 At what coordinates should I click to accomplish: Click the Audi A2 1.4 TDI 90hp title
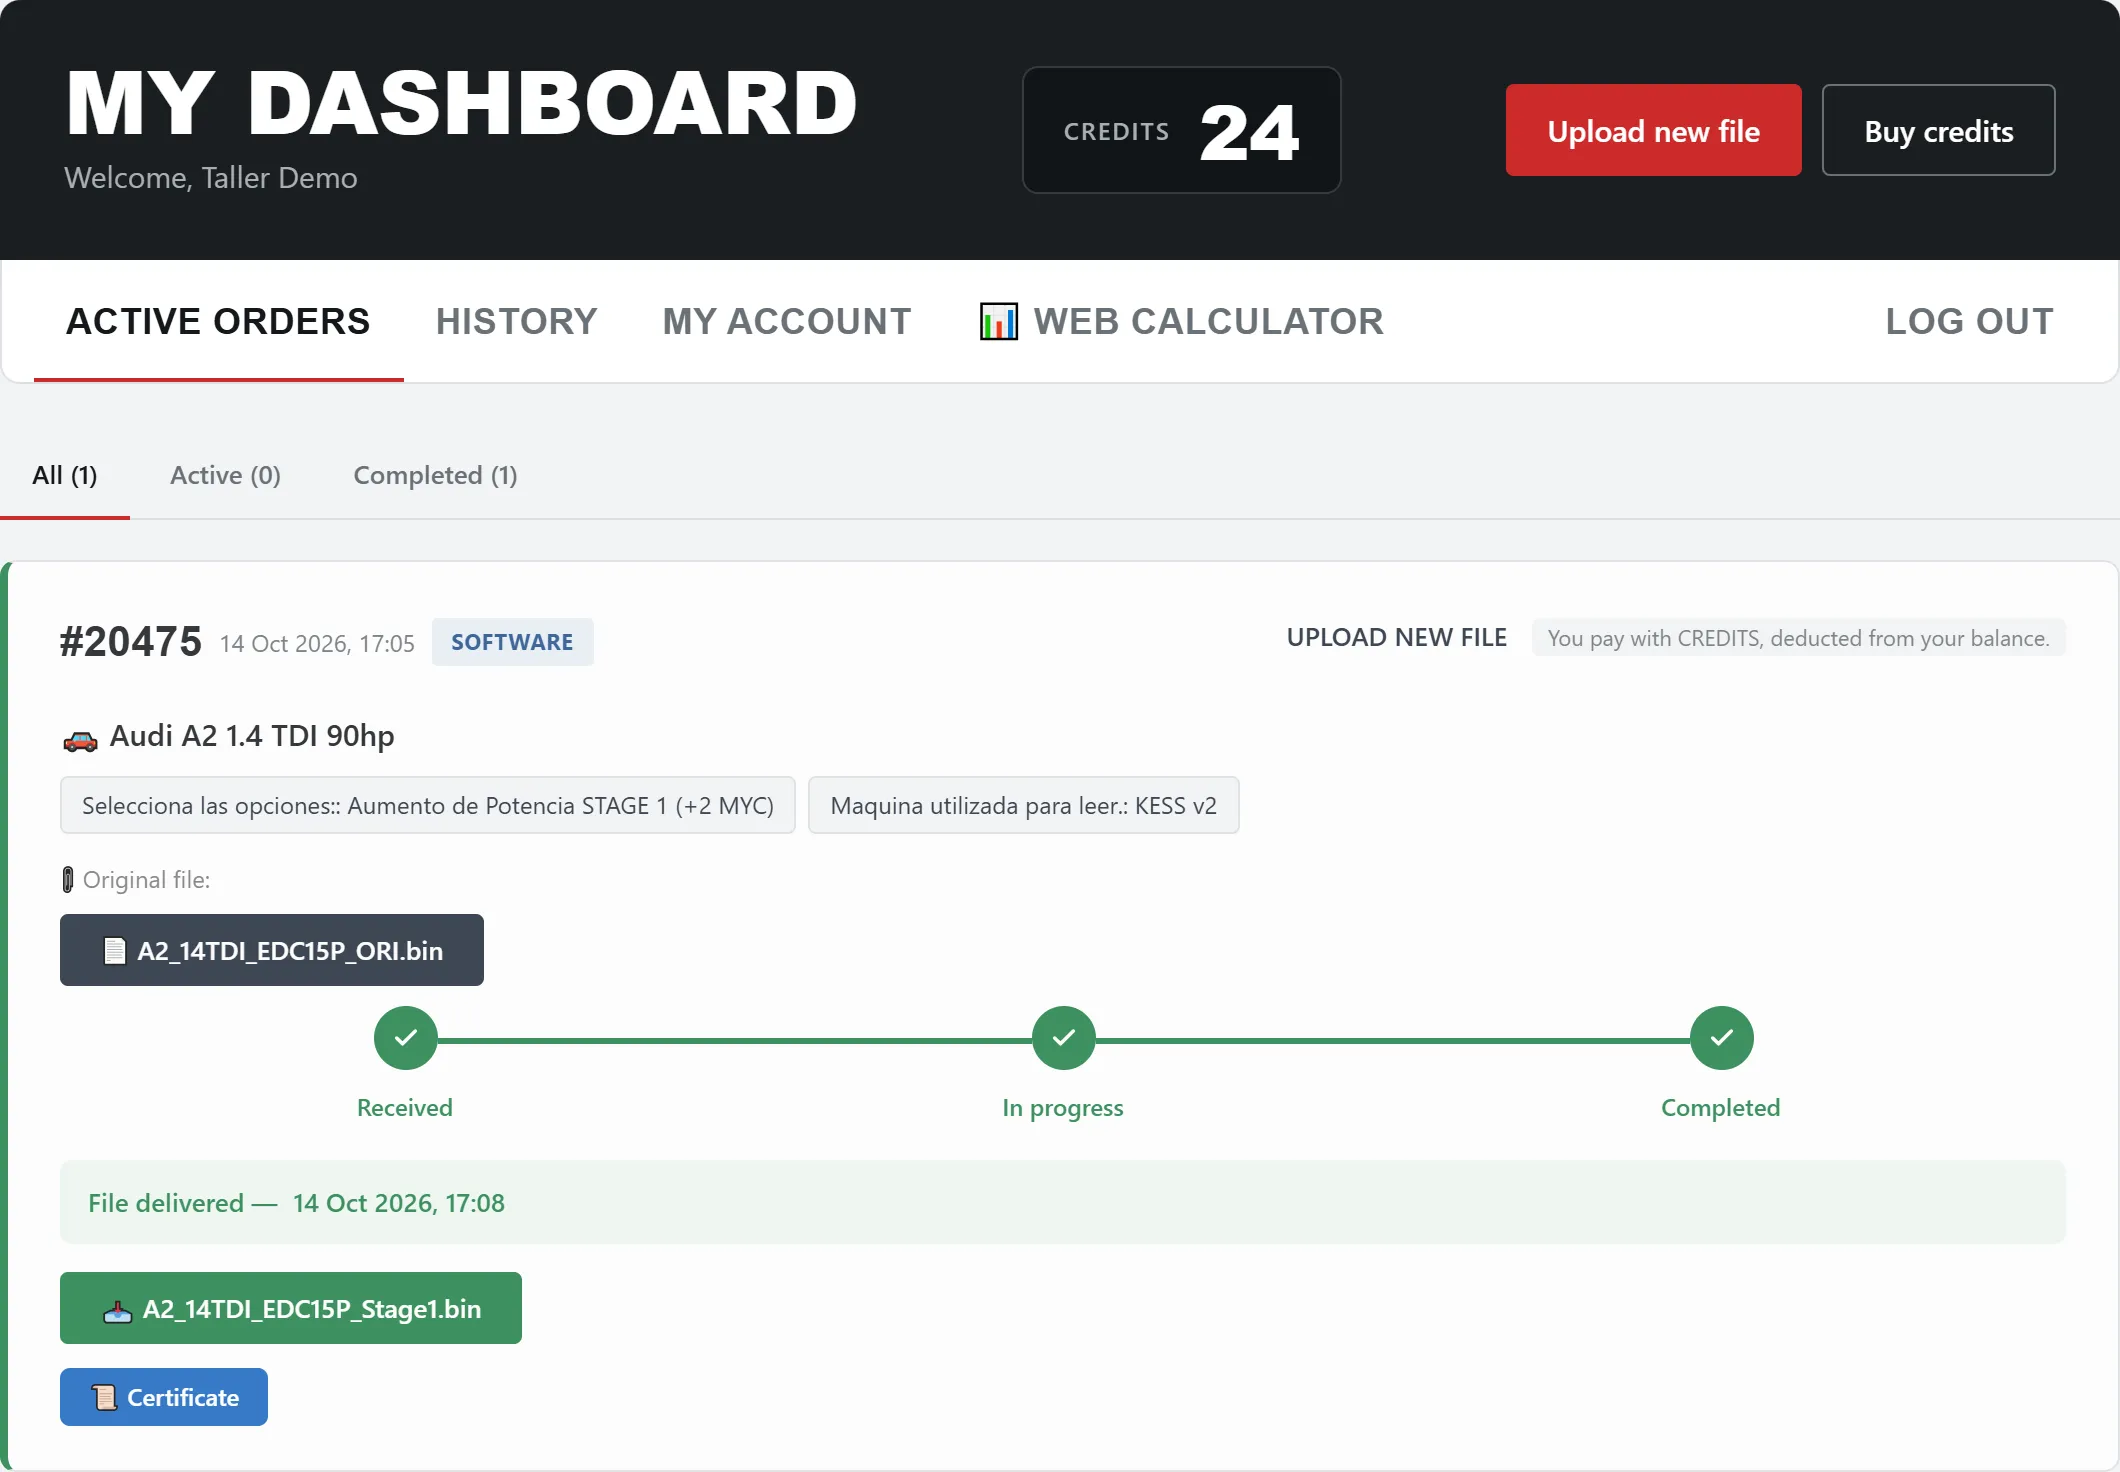252,736
